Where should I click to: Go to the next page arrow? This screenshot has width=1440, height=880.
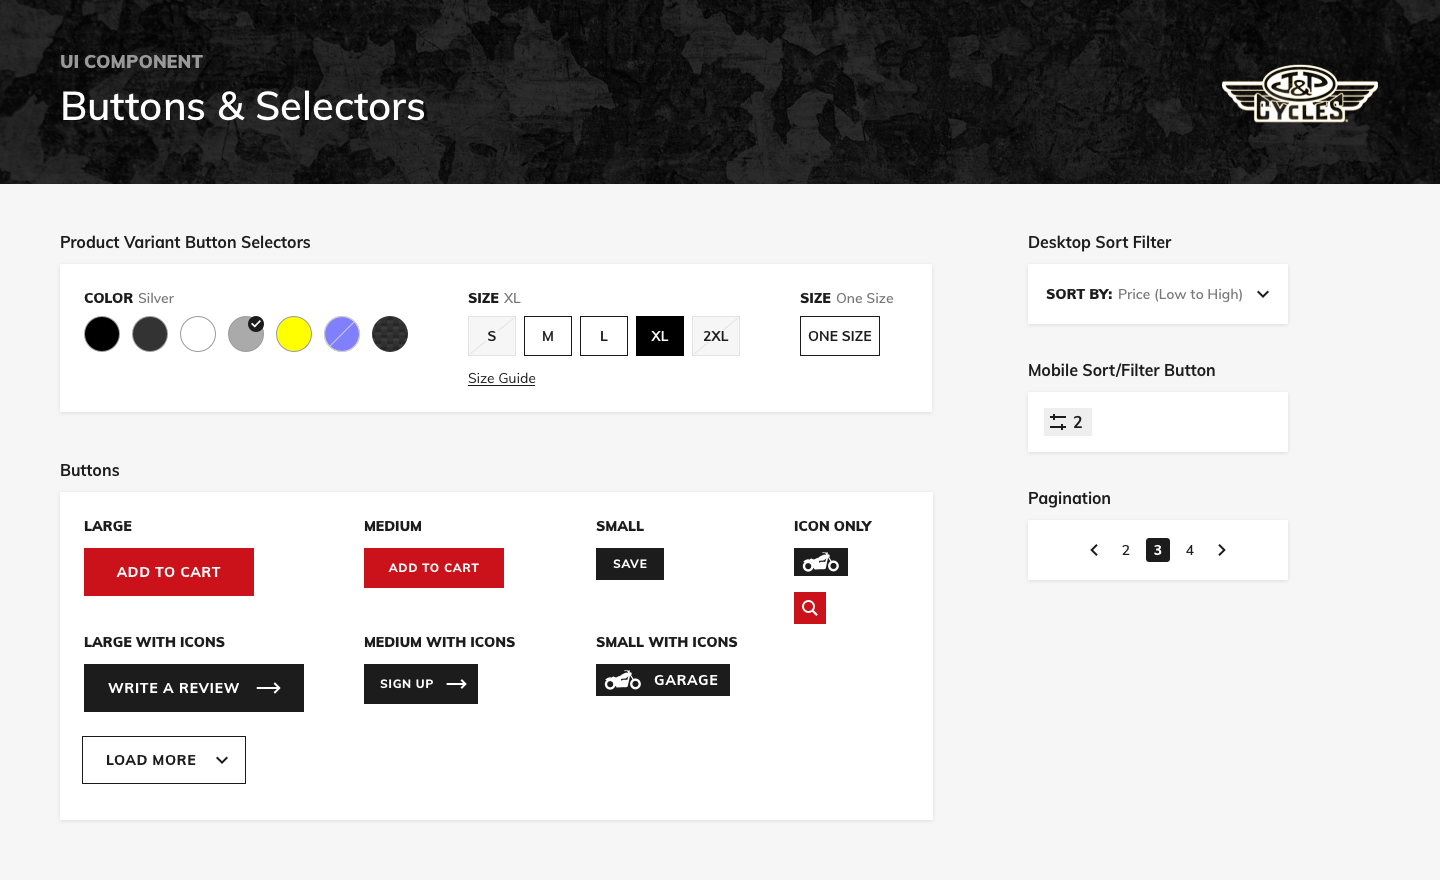click(1221, 550)
